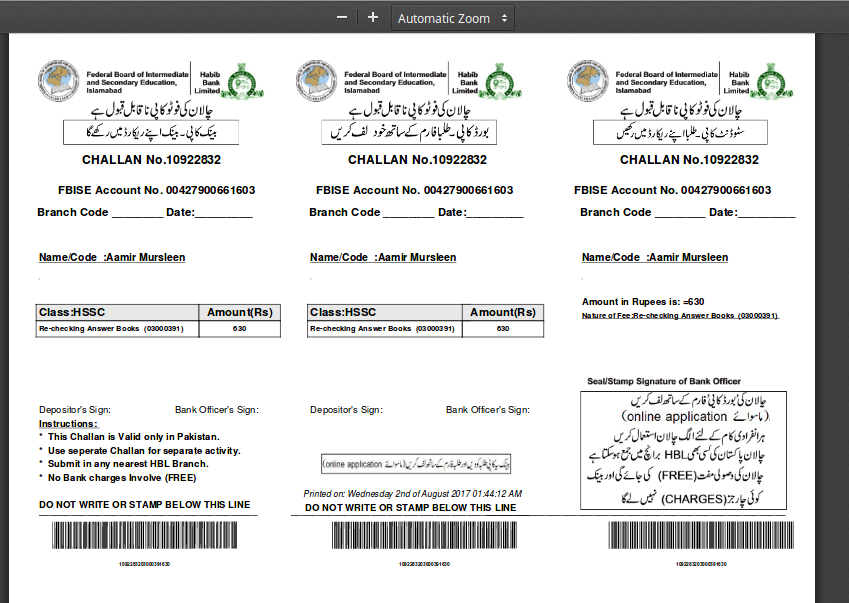Click 'DO NOT WRITE OR STAMP' in left copy
Viewport: 849px width, 603px height.
(x=145, y=504)
